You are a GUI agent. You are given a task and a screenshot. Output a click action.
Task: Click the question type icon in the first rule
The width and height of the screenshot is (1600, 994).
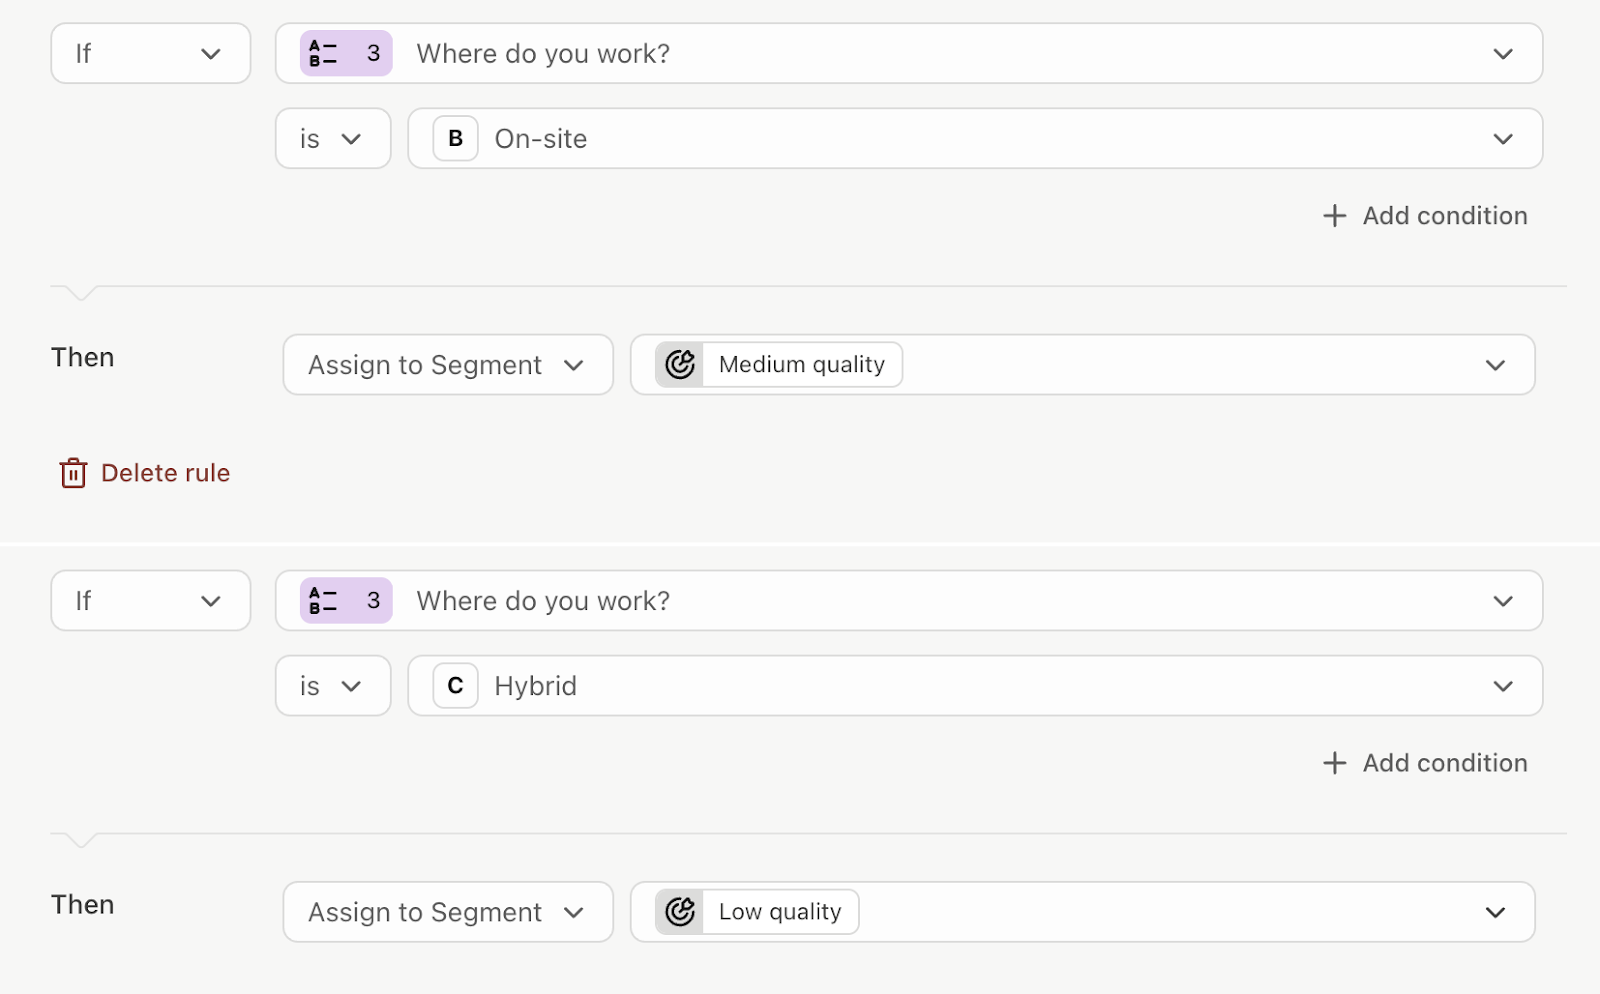click(323, 54)
